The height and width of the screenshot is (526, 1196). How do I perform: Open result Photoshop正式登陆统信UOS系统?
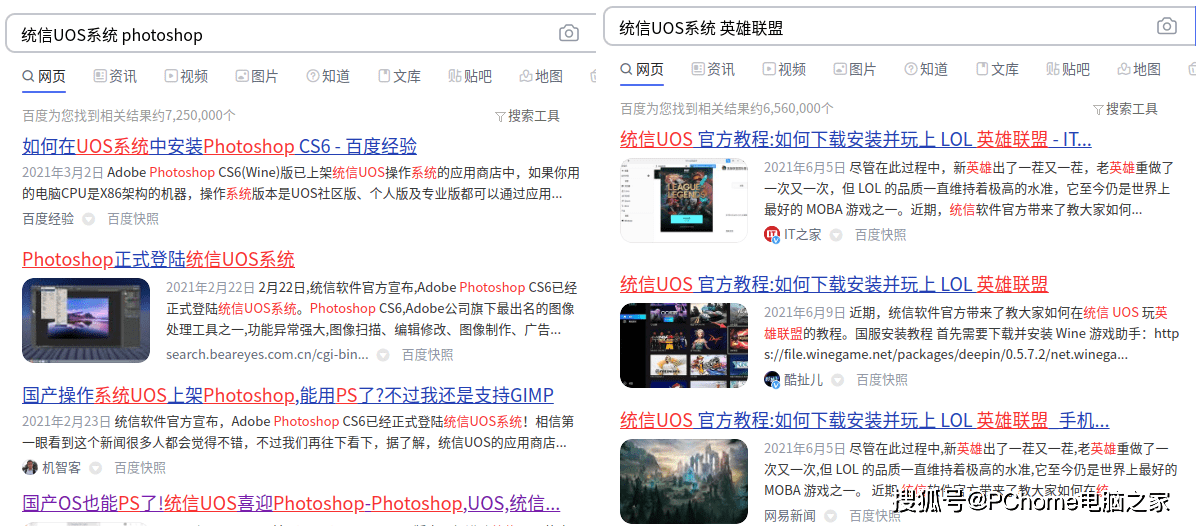159,259
